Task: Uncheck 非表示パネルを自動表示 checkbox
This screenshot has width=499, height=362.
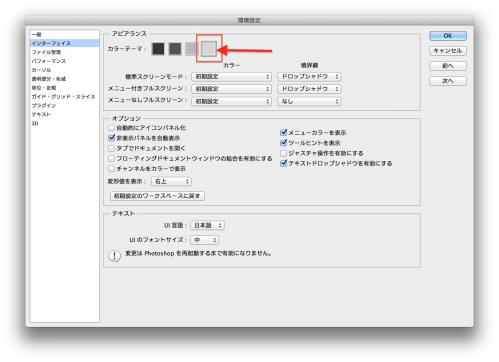Action: coord(112,138)
